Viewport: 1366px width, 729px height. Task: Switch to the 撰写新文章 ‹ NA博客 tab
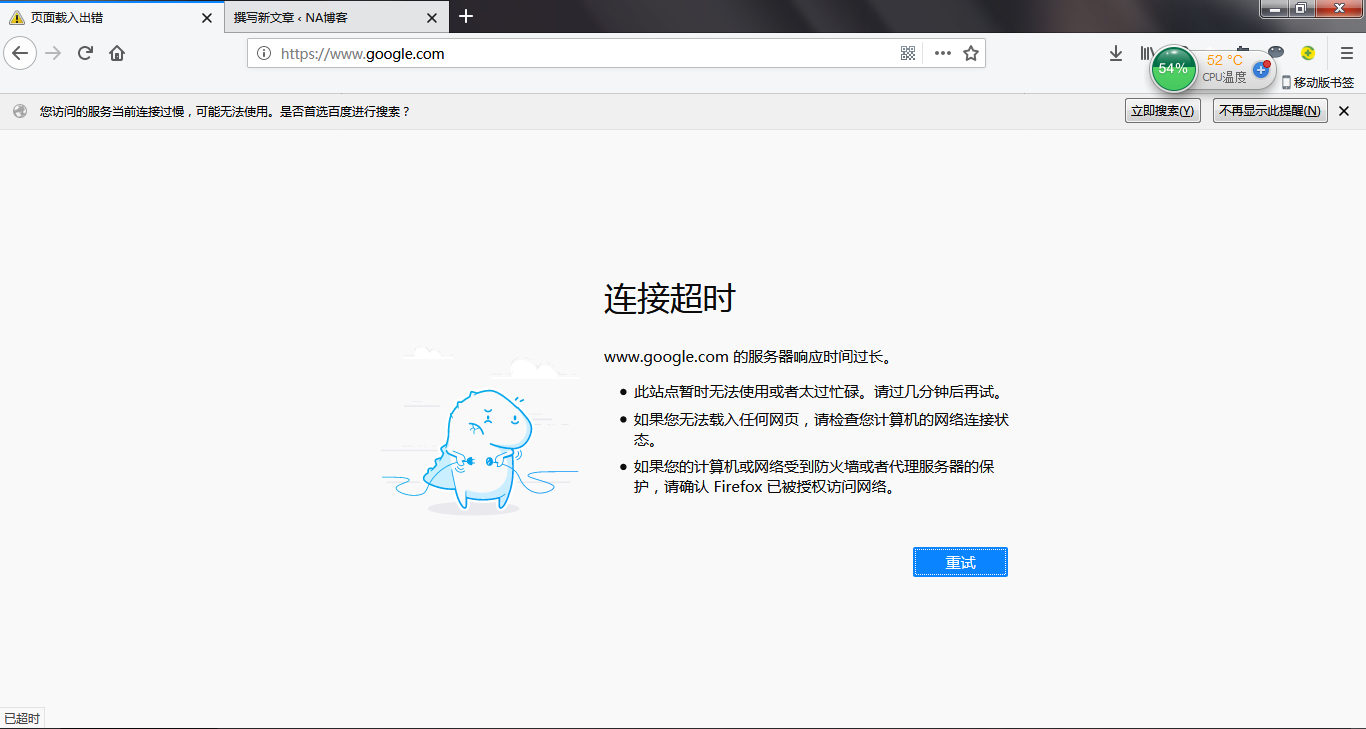click(337, 17)
